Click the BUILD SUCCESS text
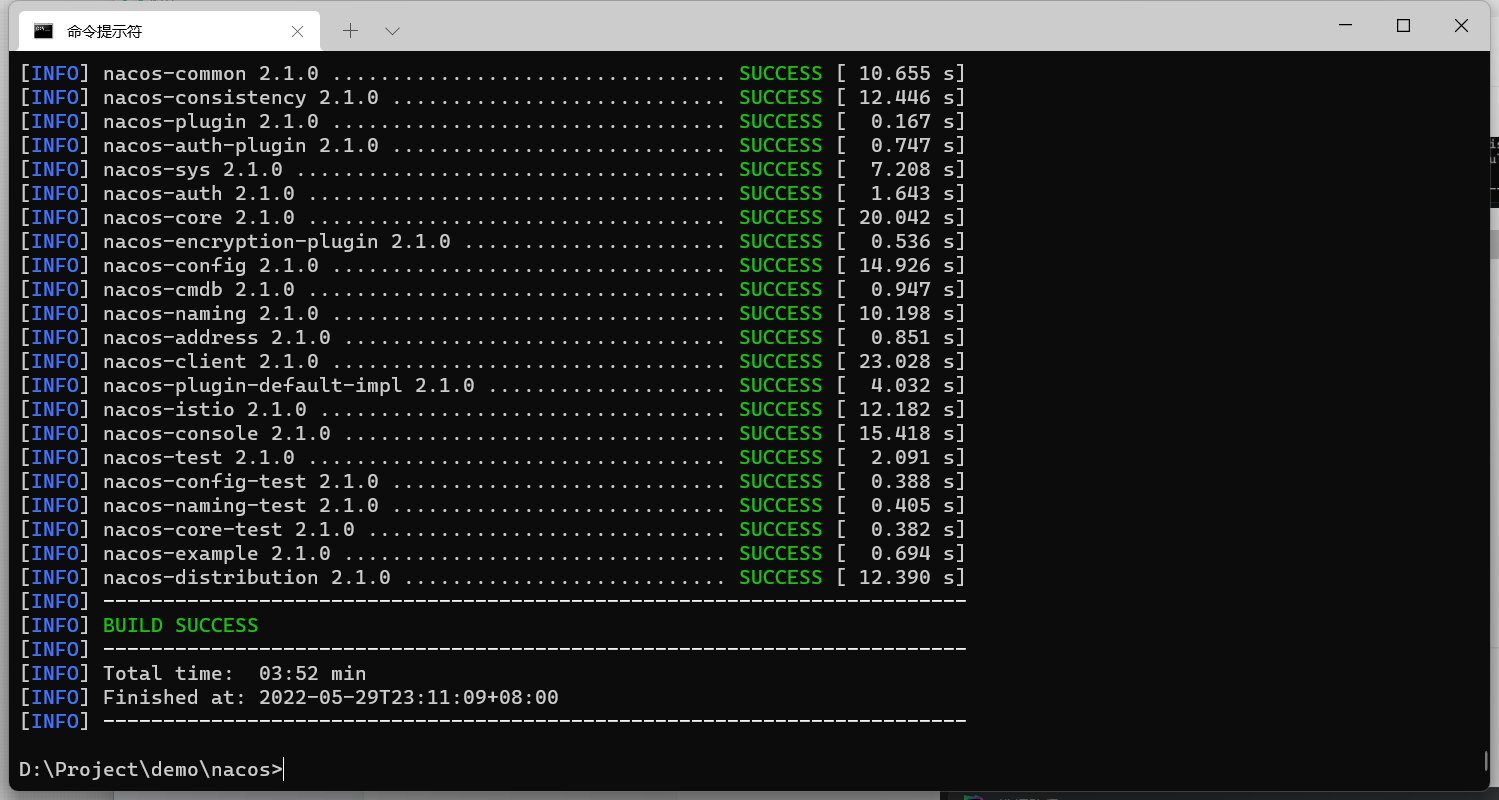Screen dimensions: 1499x800 click(x=180, y=625)
